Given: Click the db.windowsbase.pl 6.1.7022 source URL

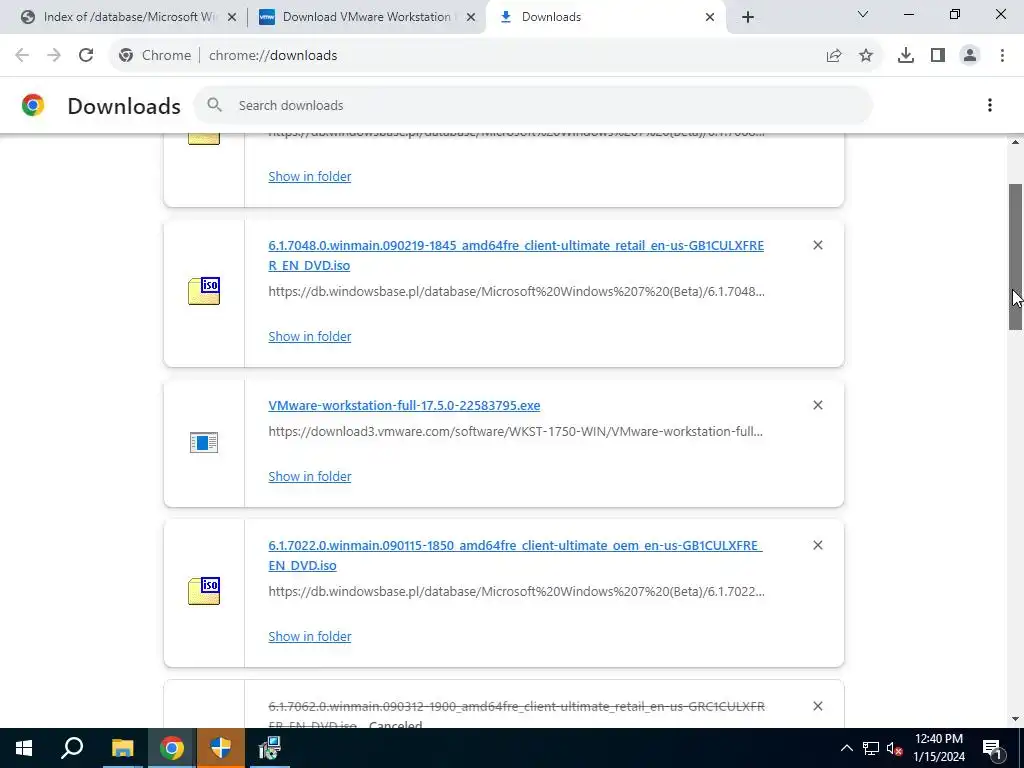Looking at the screenshot, I should pyautogui.click(x=516, y=591).
